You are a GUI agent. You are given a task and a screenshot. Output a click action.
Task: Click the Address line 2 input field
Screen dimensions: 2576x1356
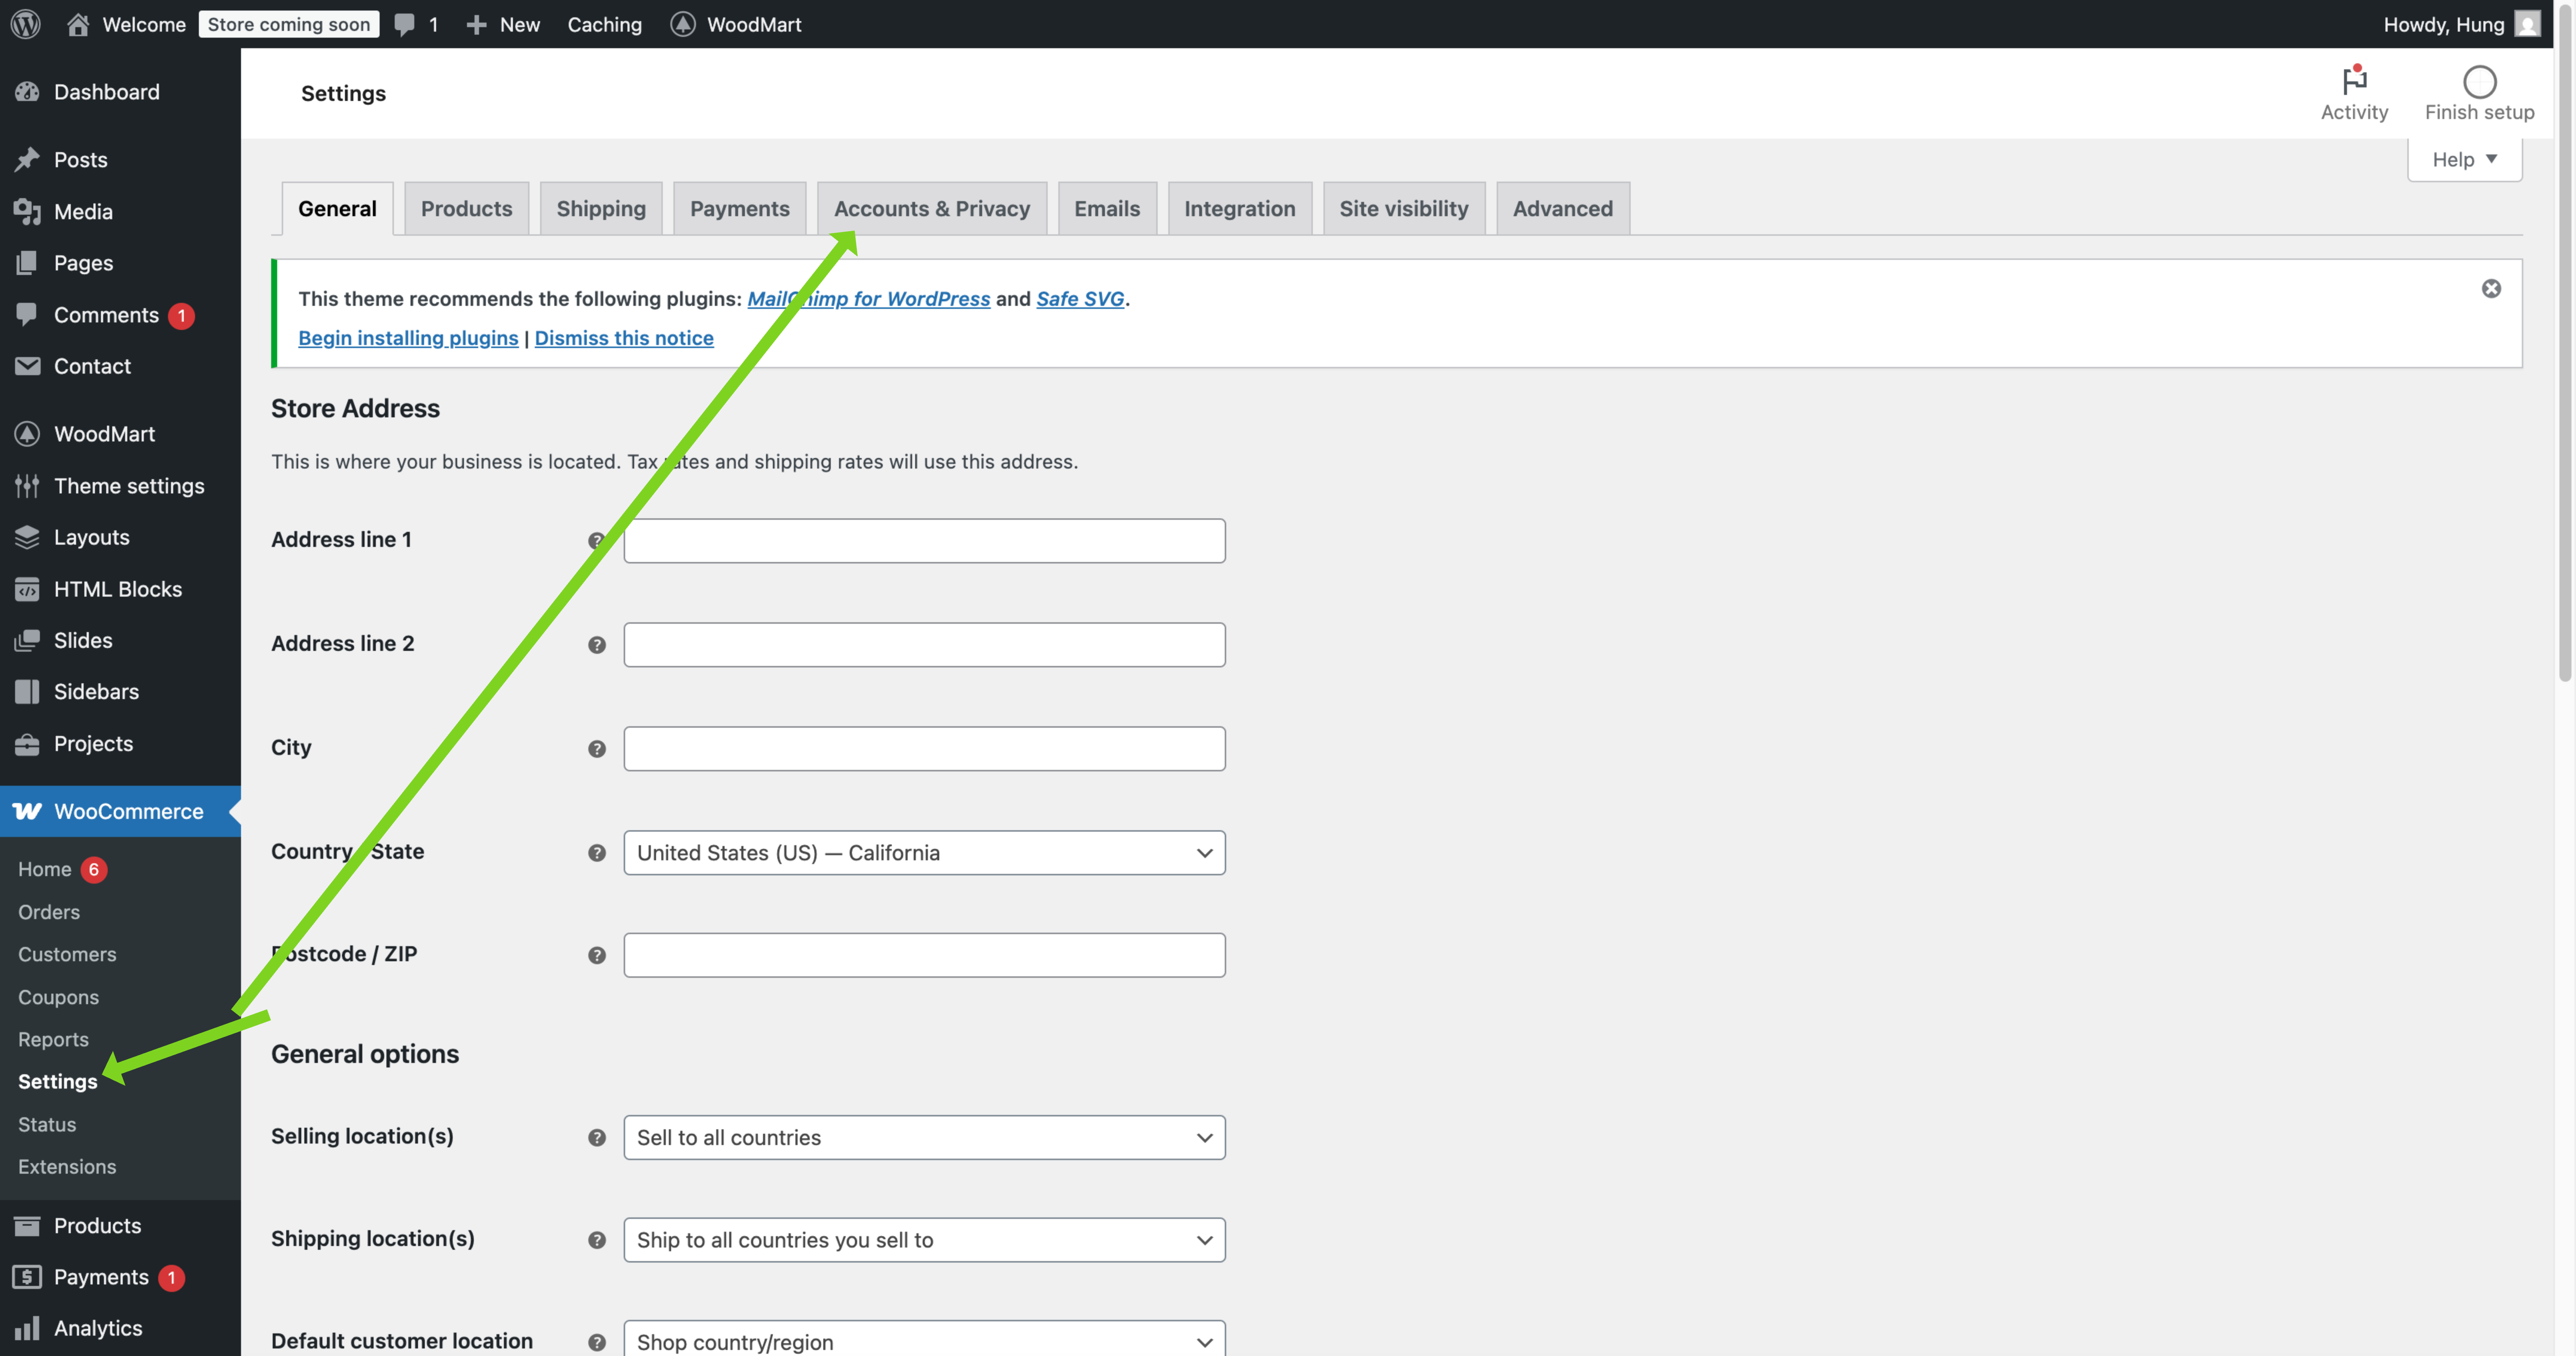click(924, 645)
